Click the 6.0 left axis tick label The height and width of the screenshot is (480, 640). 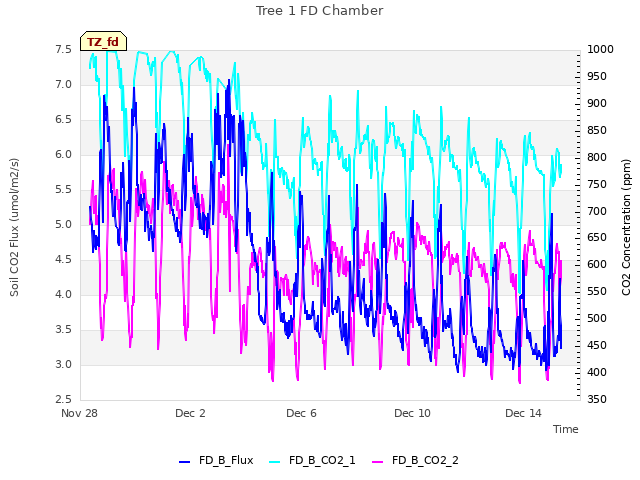click(63, 154)
